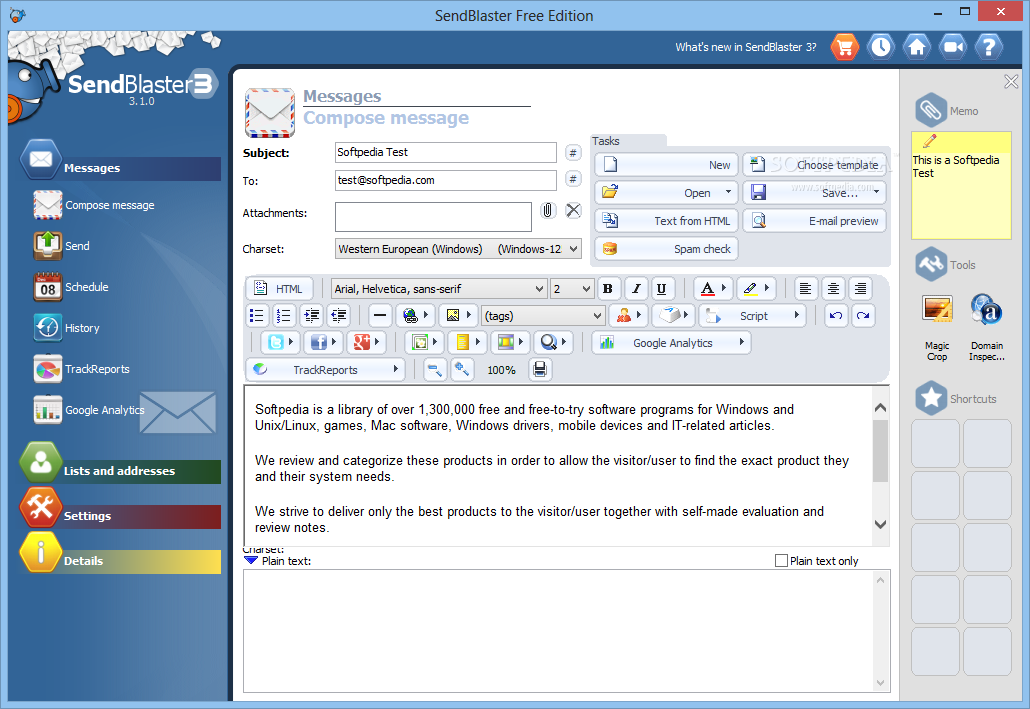Viewport: 1030px width, 709px height.
Task: Redo the last edit
Action: pos(863,316)
